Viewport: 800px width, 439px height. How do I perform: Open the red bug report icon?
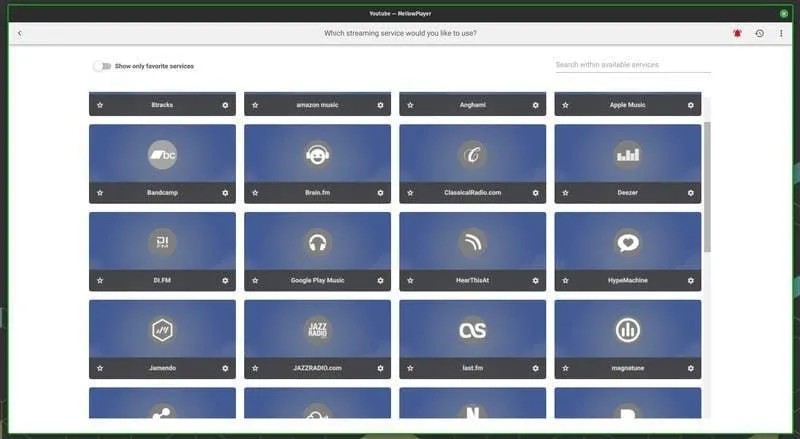click(x=737, y=33)
